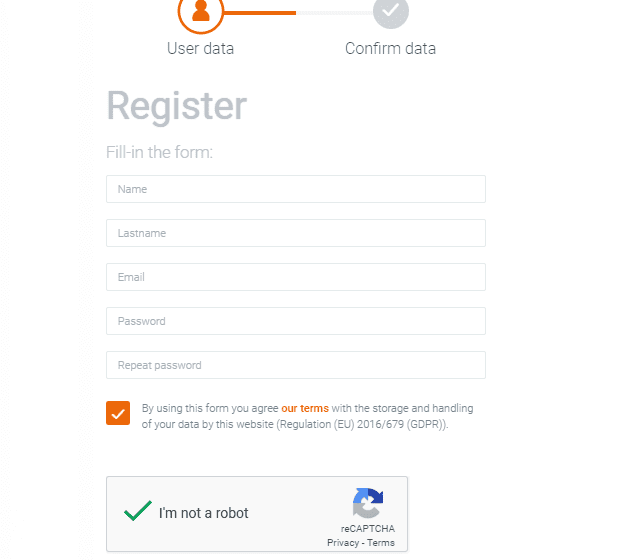
Task: Select the Email input field
Action: click(x=295, y=277)
